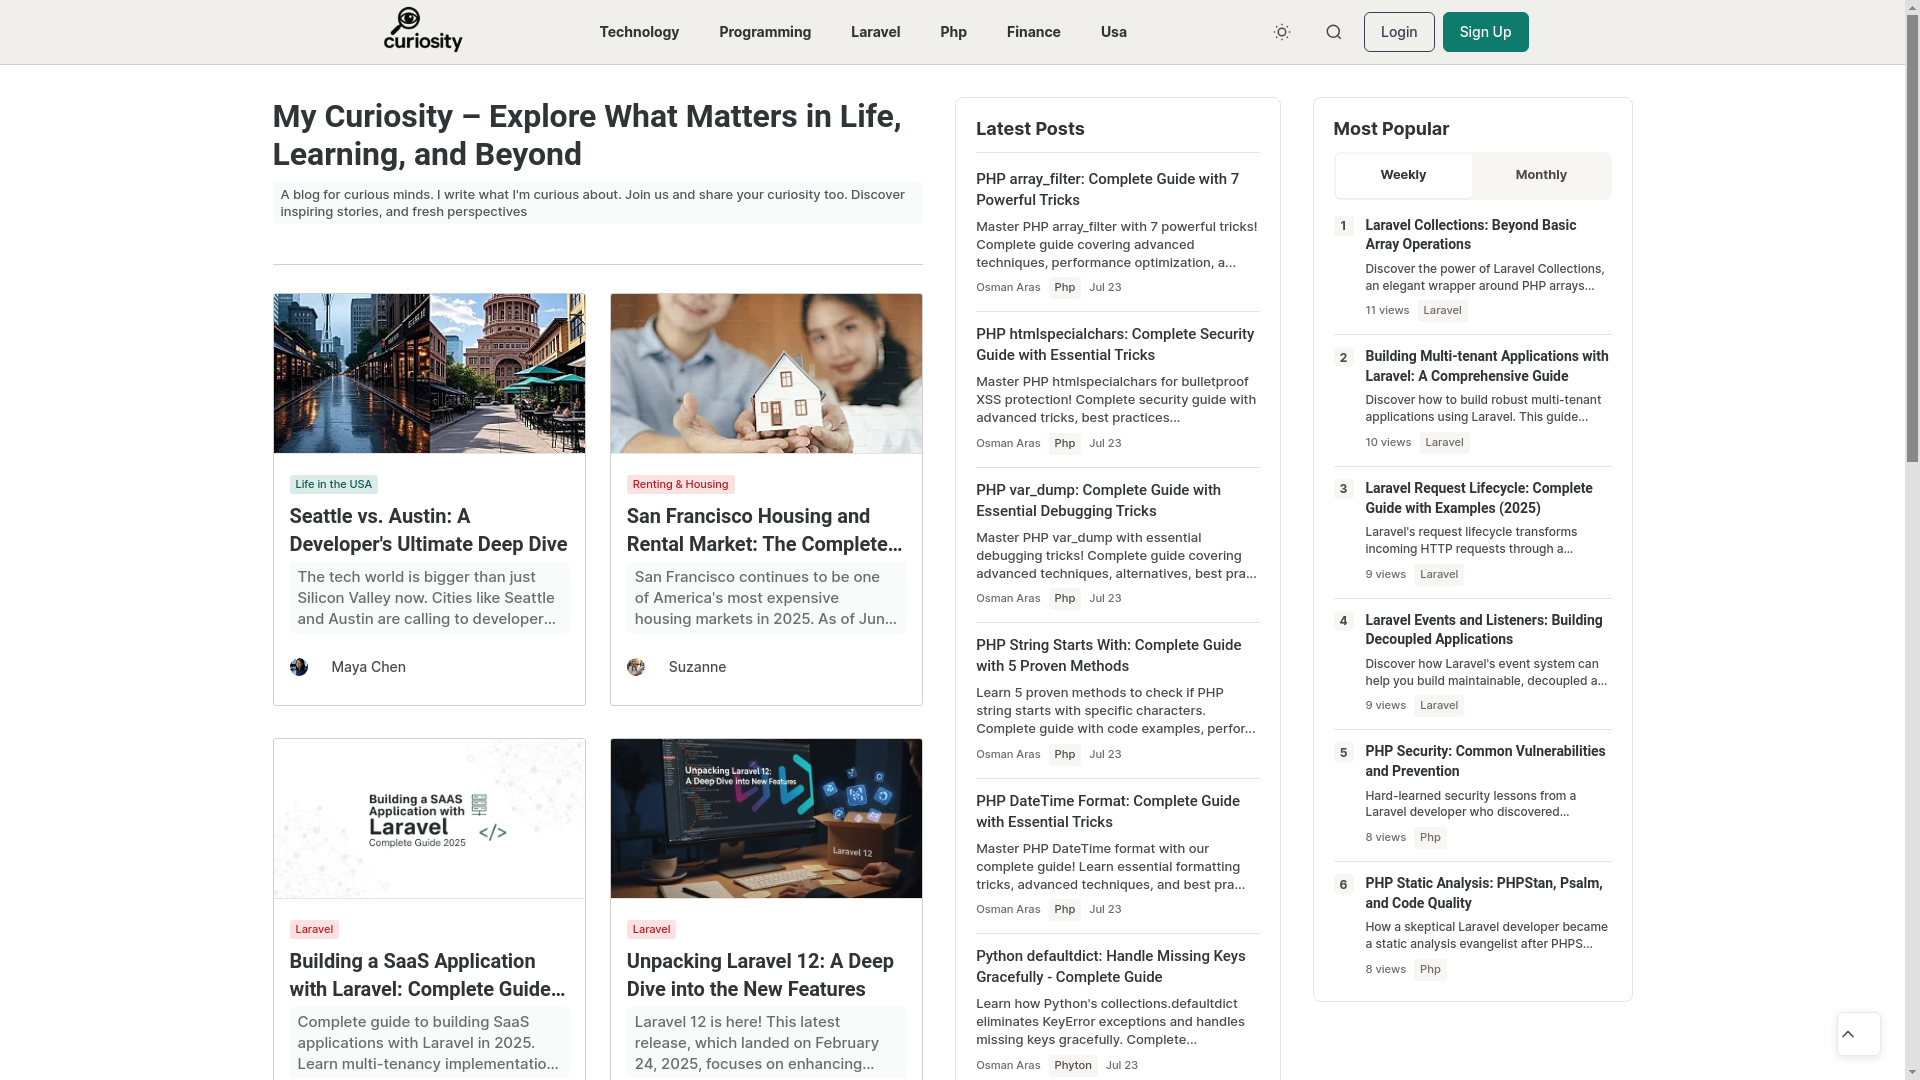Open PHP DateTime Format Complete Guide post
Viewport: 1920px width, 1080px height.
(1107, 811)
